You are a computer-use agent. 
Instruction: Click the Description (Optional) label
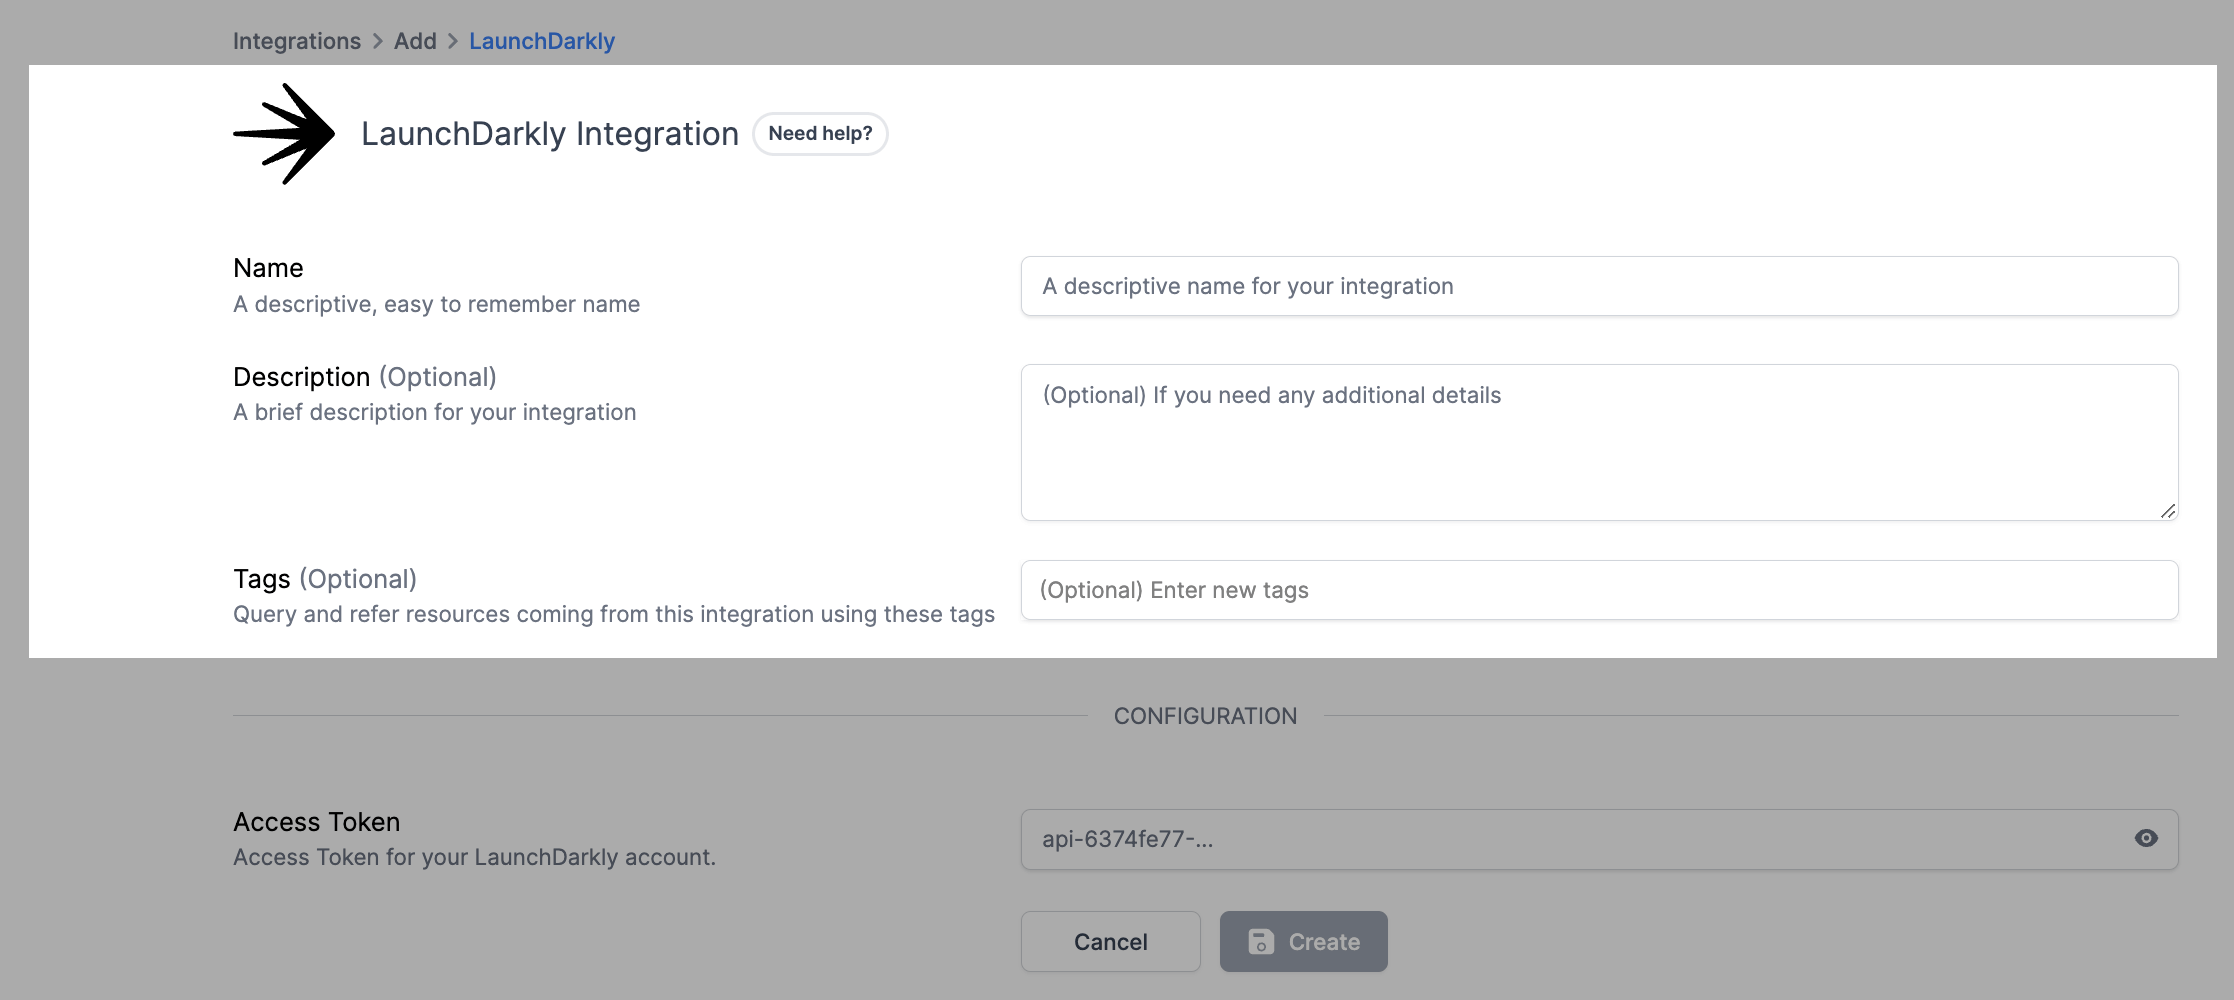365,377
